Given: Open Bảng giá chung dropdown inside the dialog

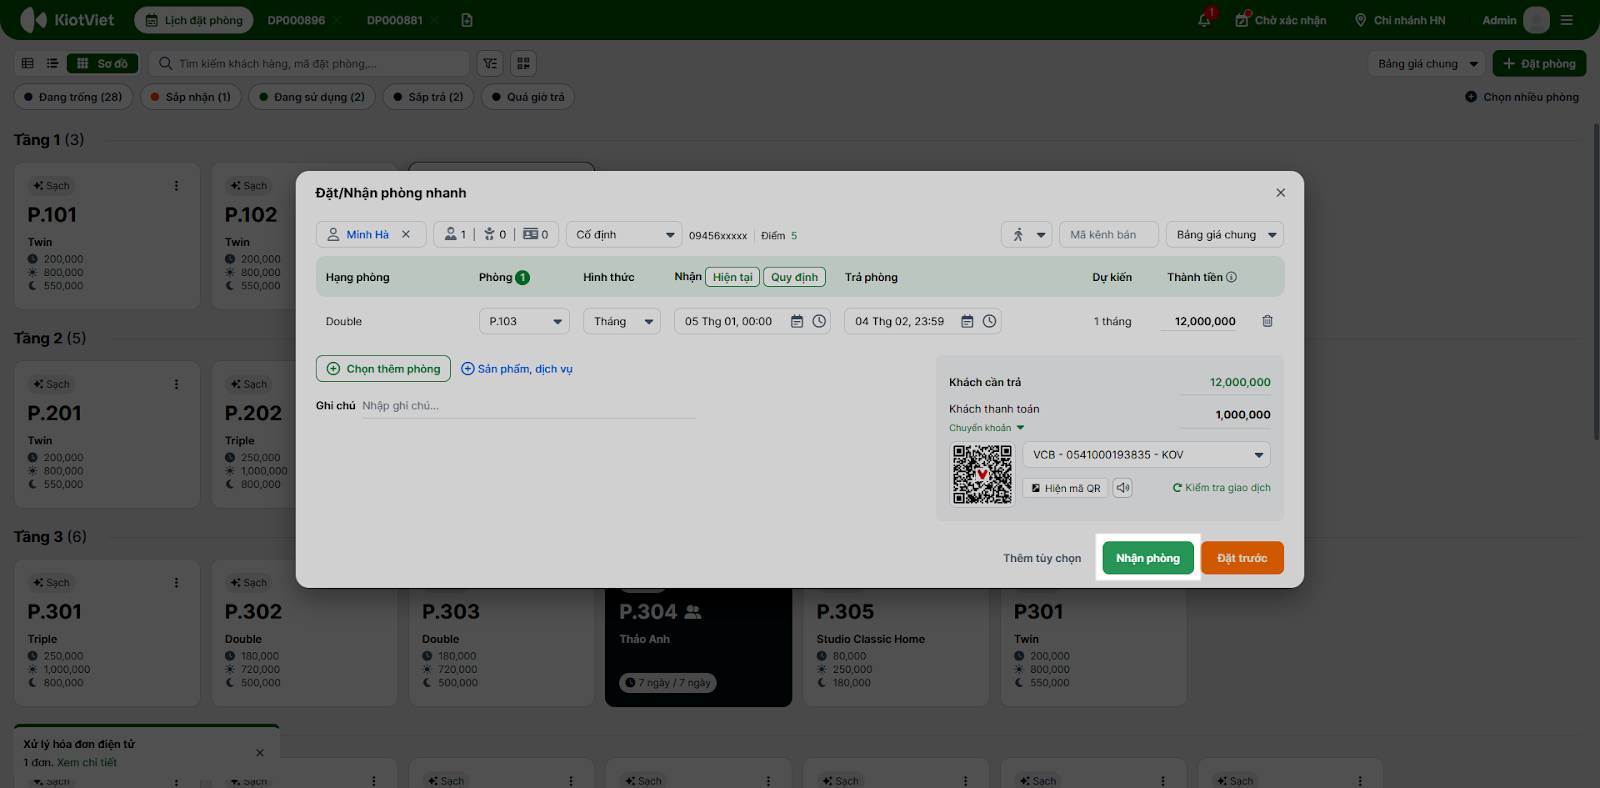Looking at the screenshot, I should coord(1225,235).
